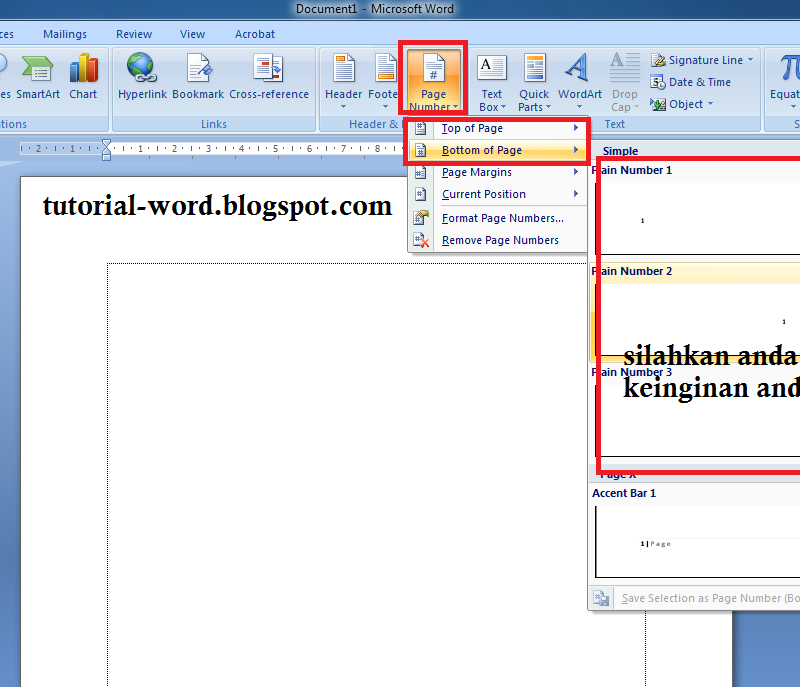Expand the Top of Page submenu arrow

point(576,128)
